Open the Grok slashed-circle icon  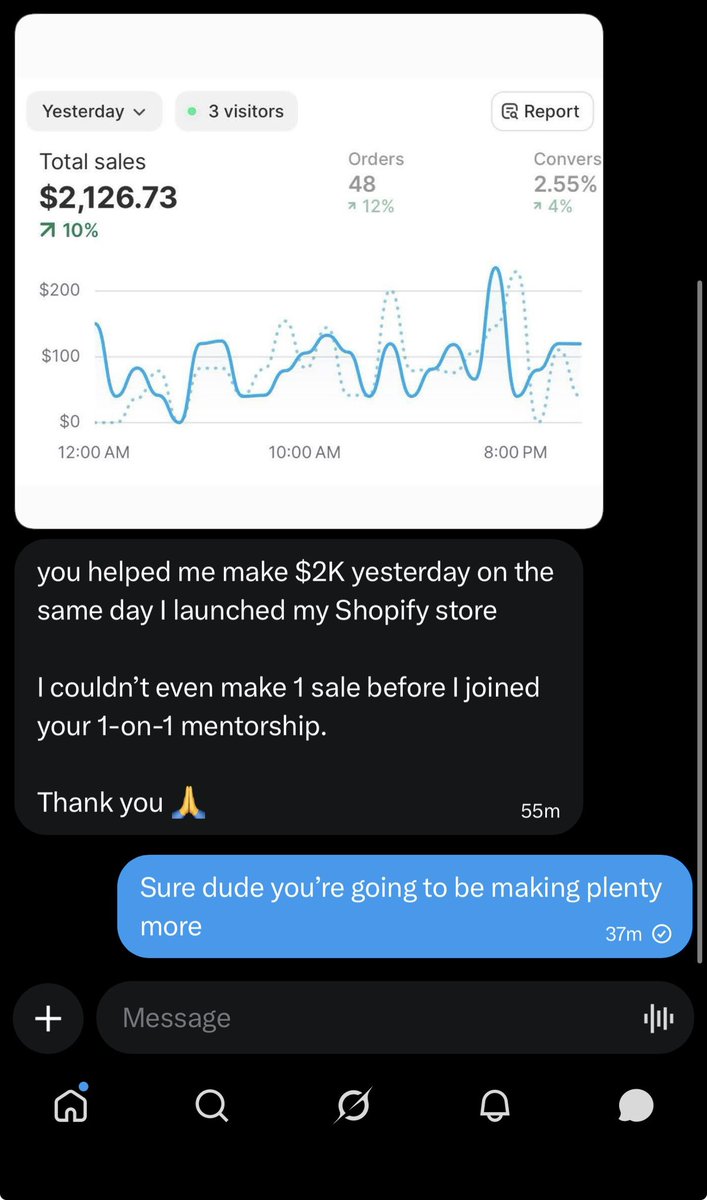coord(353,1105)
